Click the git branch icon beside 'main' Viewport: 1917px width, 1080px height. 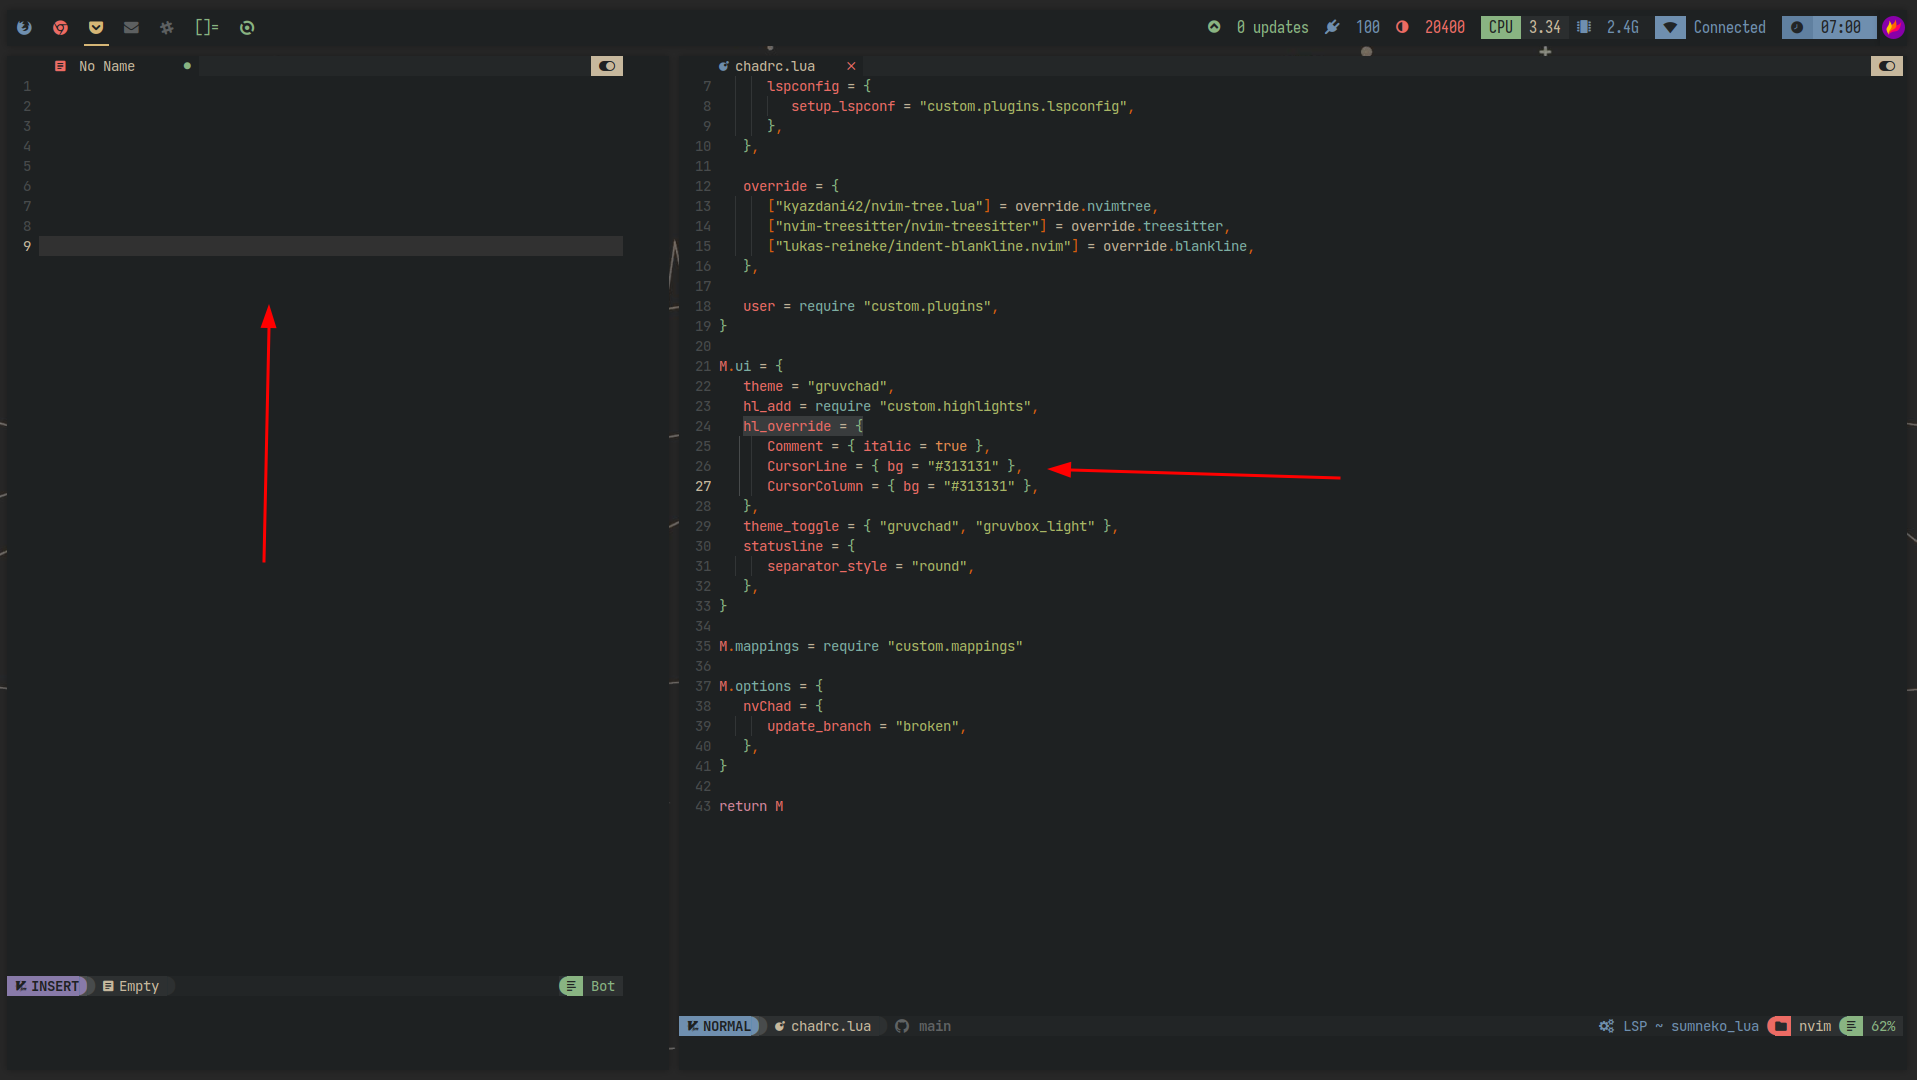click(903, 1026)
